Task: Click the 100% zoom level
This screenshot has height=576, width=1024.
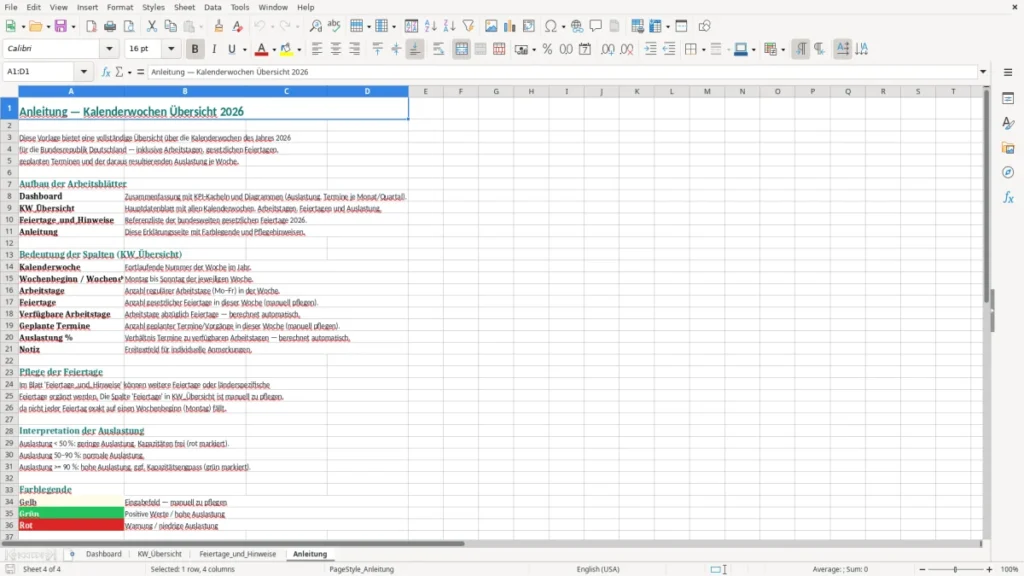Action: point(1010,569)
